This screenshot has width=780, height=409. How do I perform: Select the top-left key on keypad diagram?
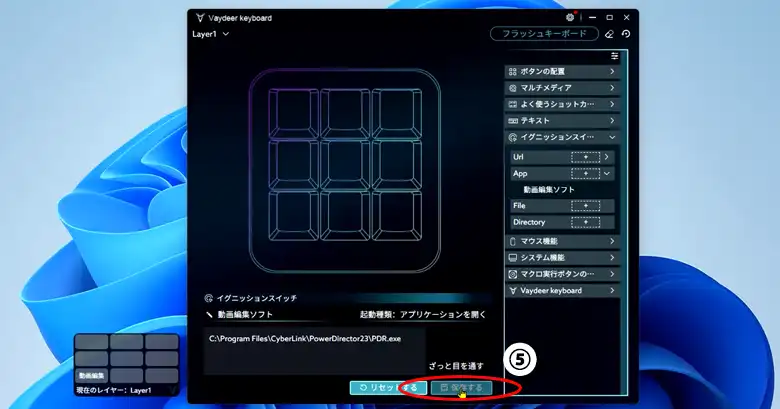pyautogui.click(x=293, y=114)
